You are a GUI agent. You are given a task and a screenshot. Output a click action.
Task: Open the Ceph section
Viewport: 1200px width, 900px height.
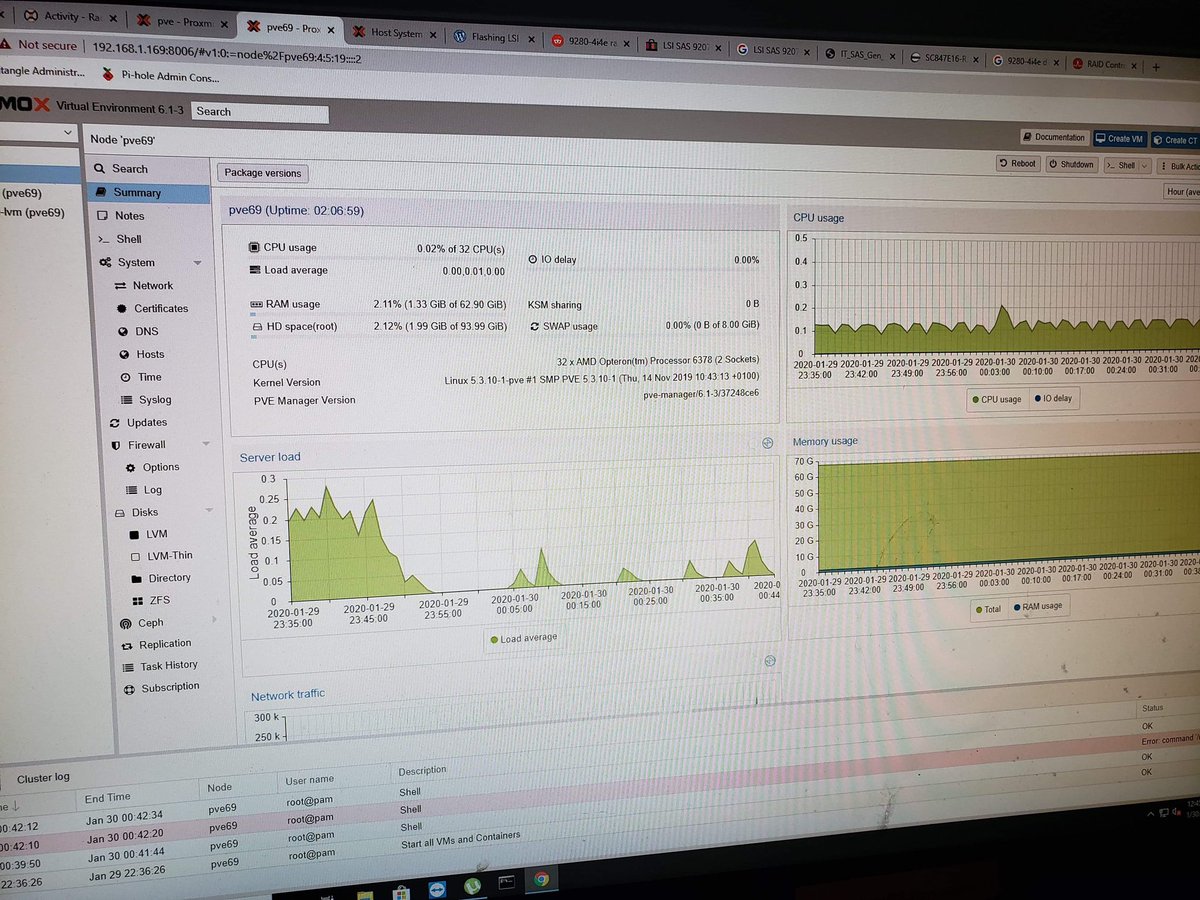tap(151, 623)
